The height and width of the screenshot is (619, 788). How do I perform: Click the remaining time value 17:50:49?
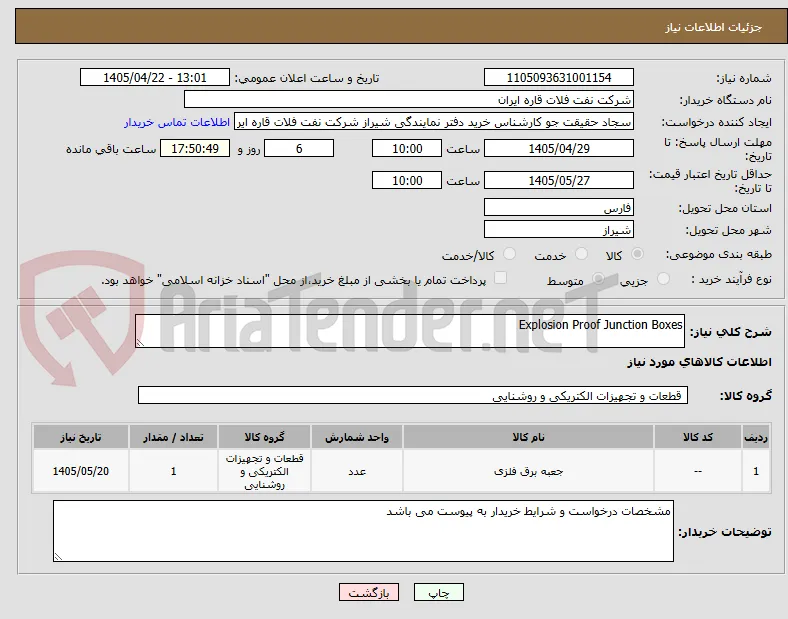[195, 148]
